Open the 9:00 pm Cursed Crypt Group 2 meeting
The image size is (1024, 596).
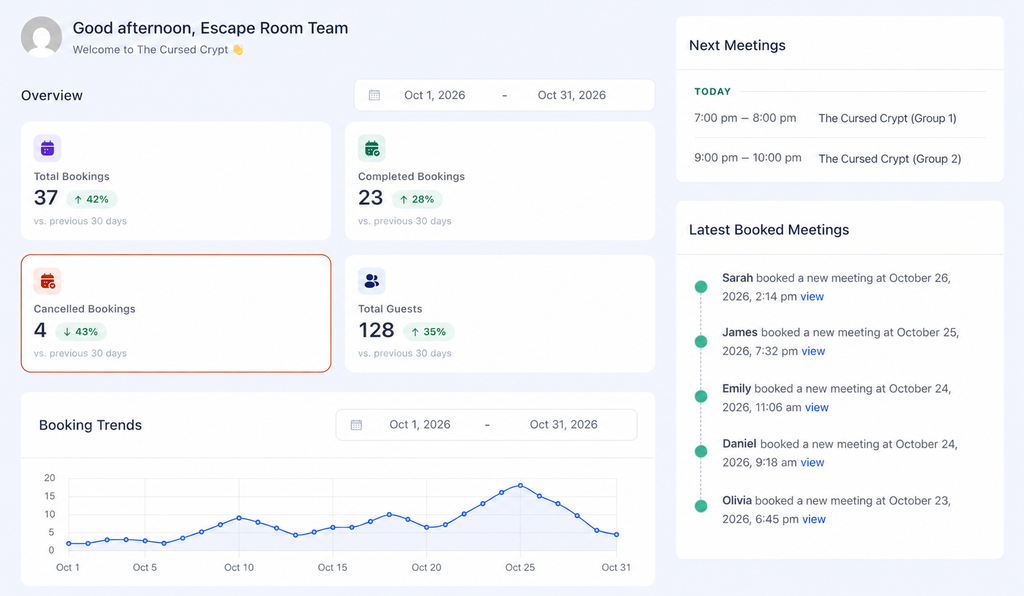click(840, 158)
